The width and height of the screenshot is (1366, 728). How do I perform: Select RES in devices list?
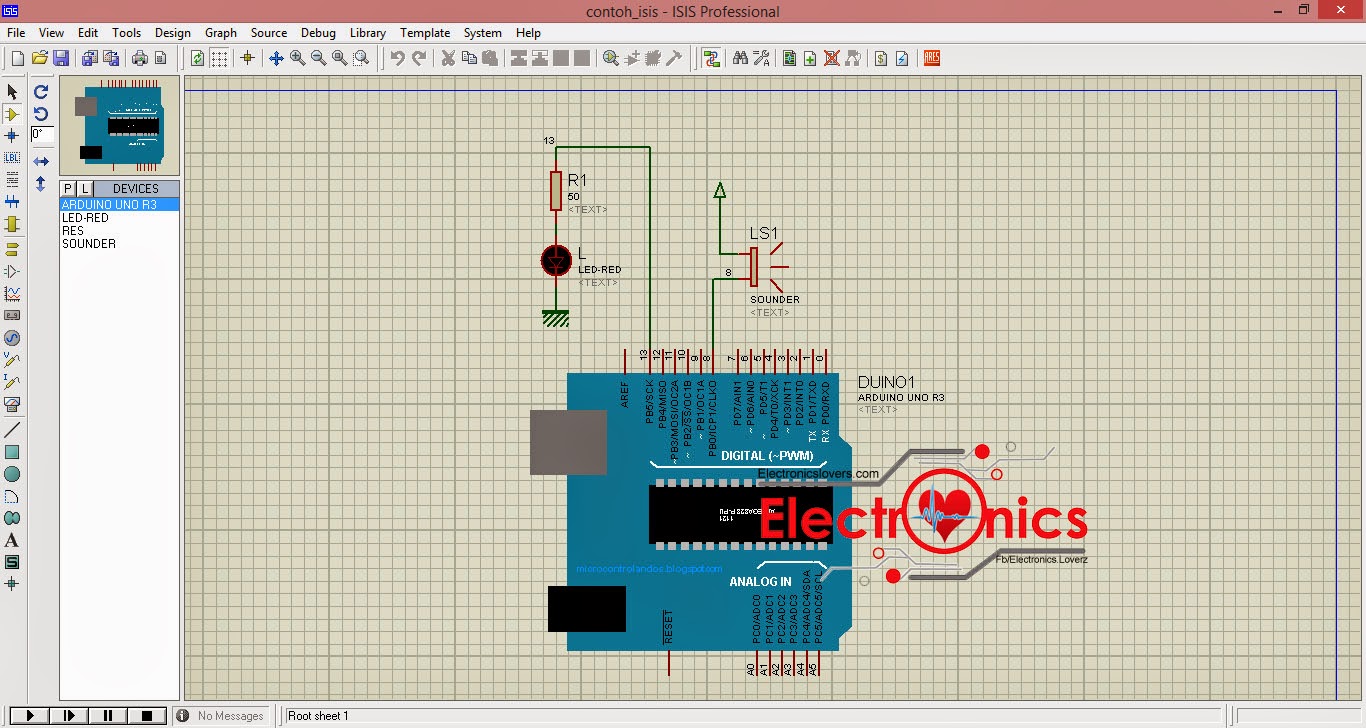(x=119, y=231)
